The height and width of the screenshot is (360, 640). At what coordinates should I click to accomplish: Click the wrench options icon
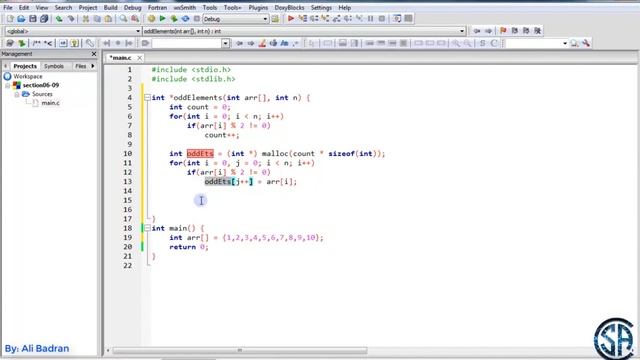[x=586, y=43]
